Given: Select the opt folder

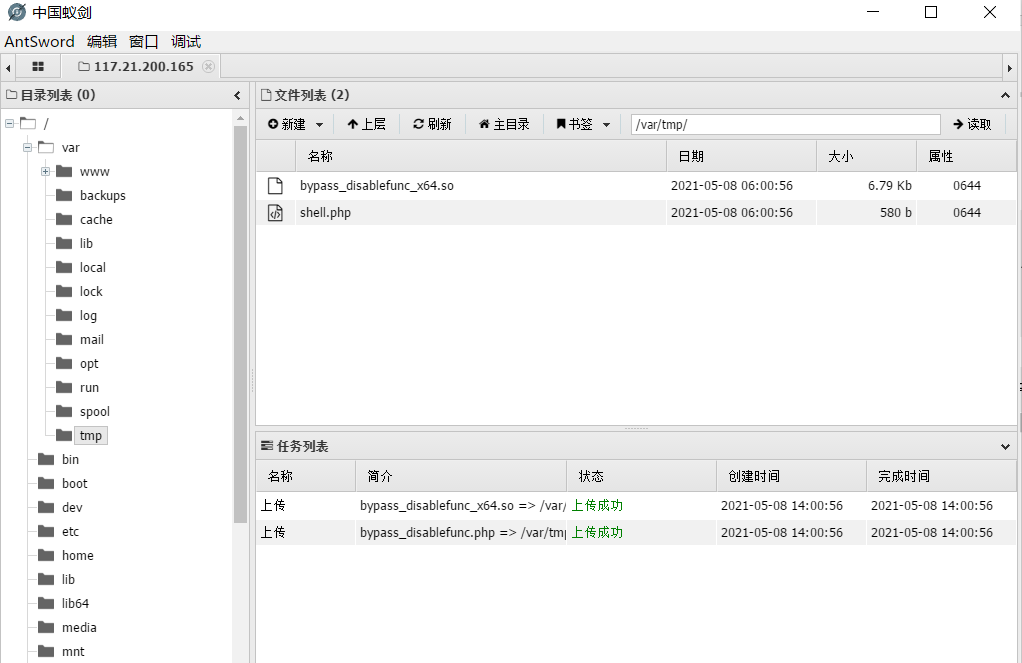Looking at the screenshot, I should click(x=89, y=364).
